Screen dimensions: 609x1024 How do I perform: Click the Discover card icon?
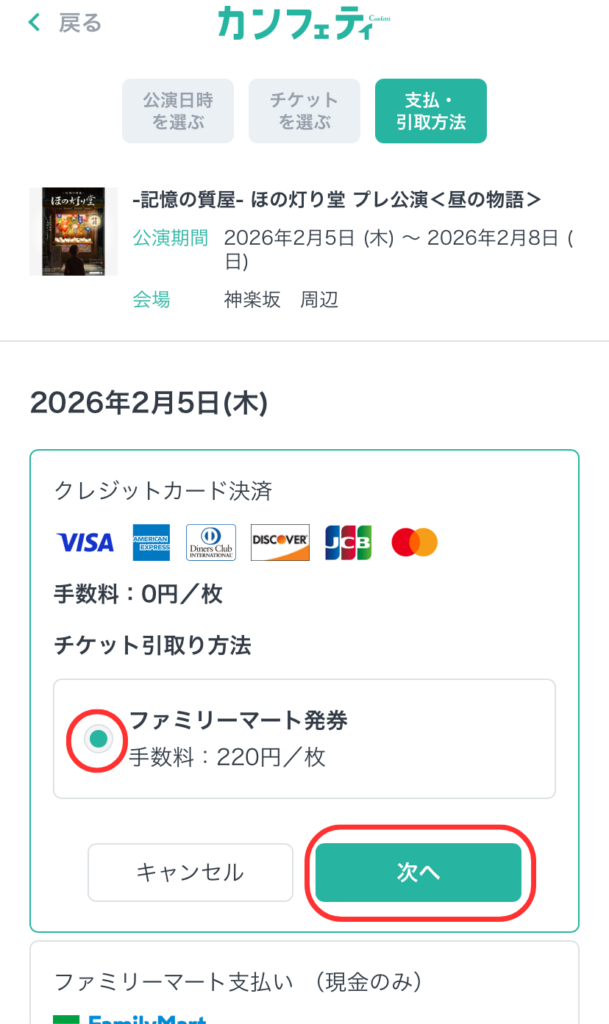pyautogui.click(x=280, y=542)
